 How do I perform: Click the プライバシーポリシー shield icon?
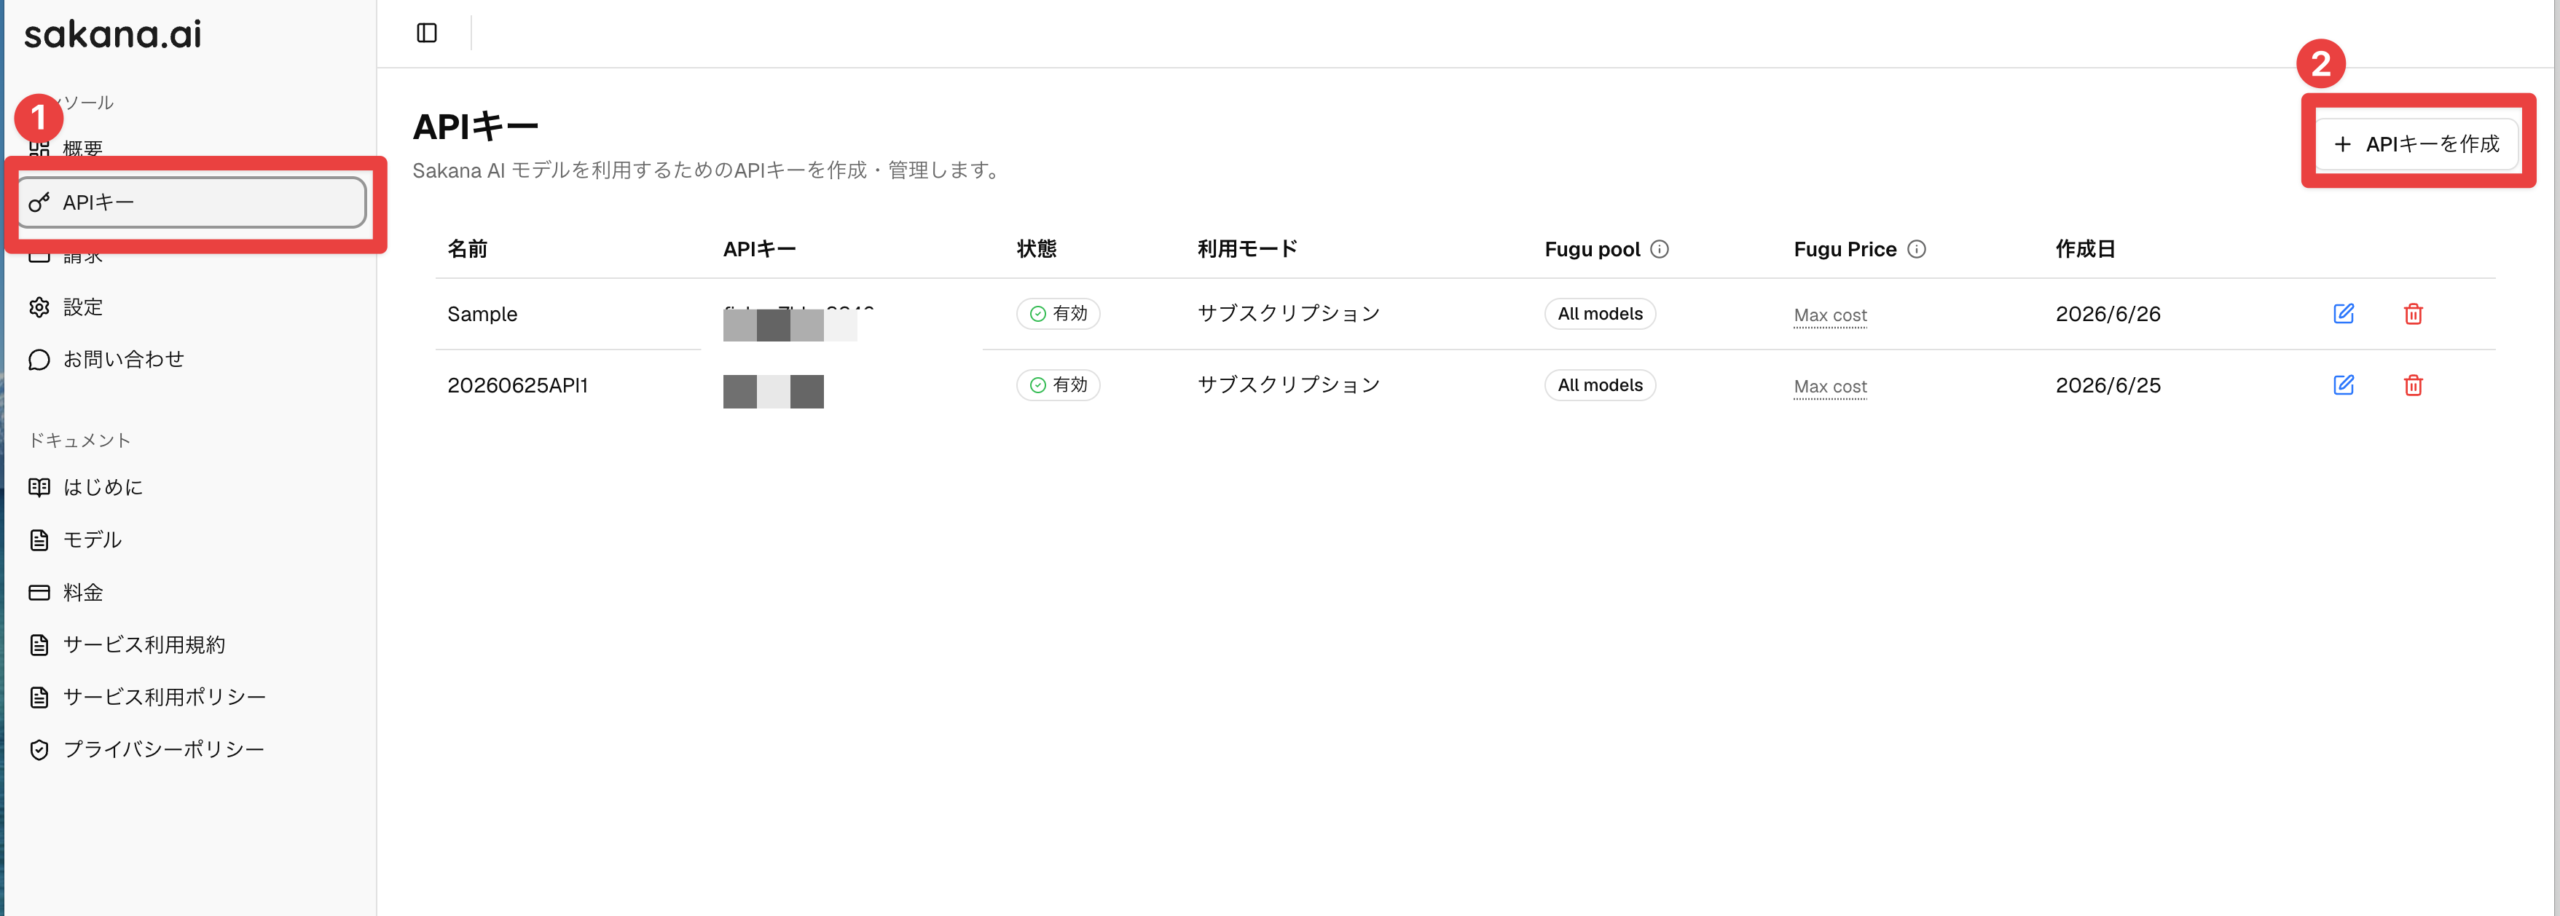(39, 750)
